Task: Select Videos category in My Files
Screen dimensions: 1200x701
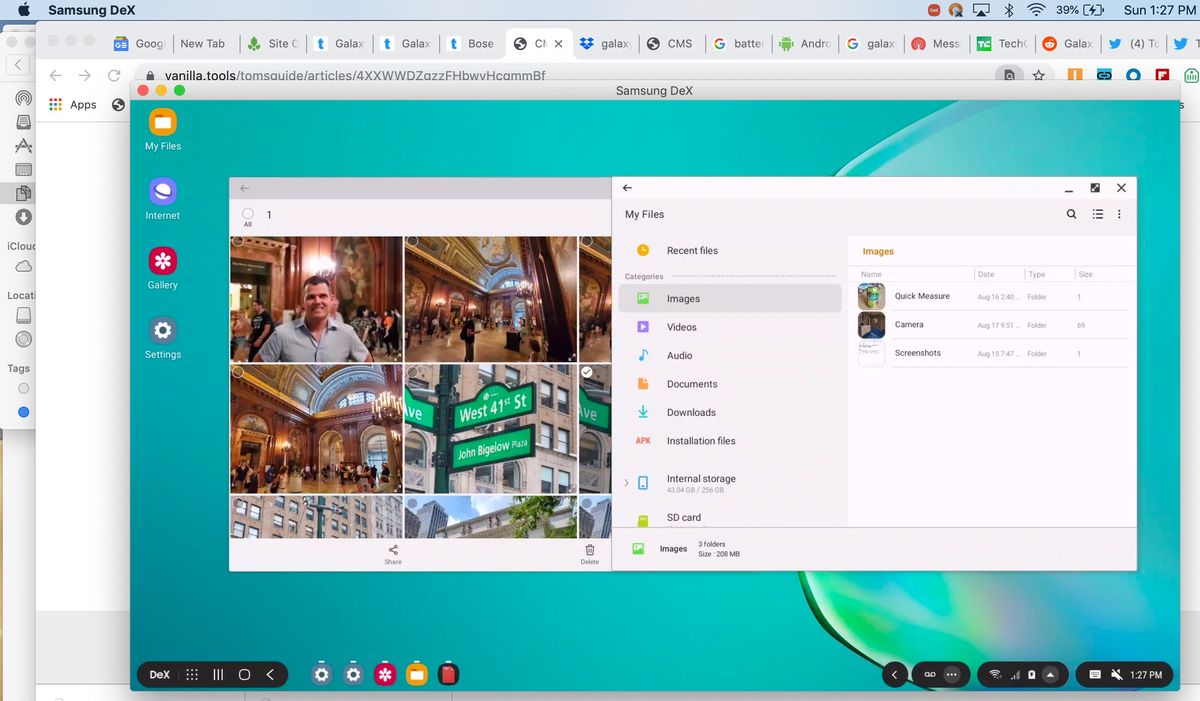Action: (681, 327)
